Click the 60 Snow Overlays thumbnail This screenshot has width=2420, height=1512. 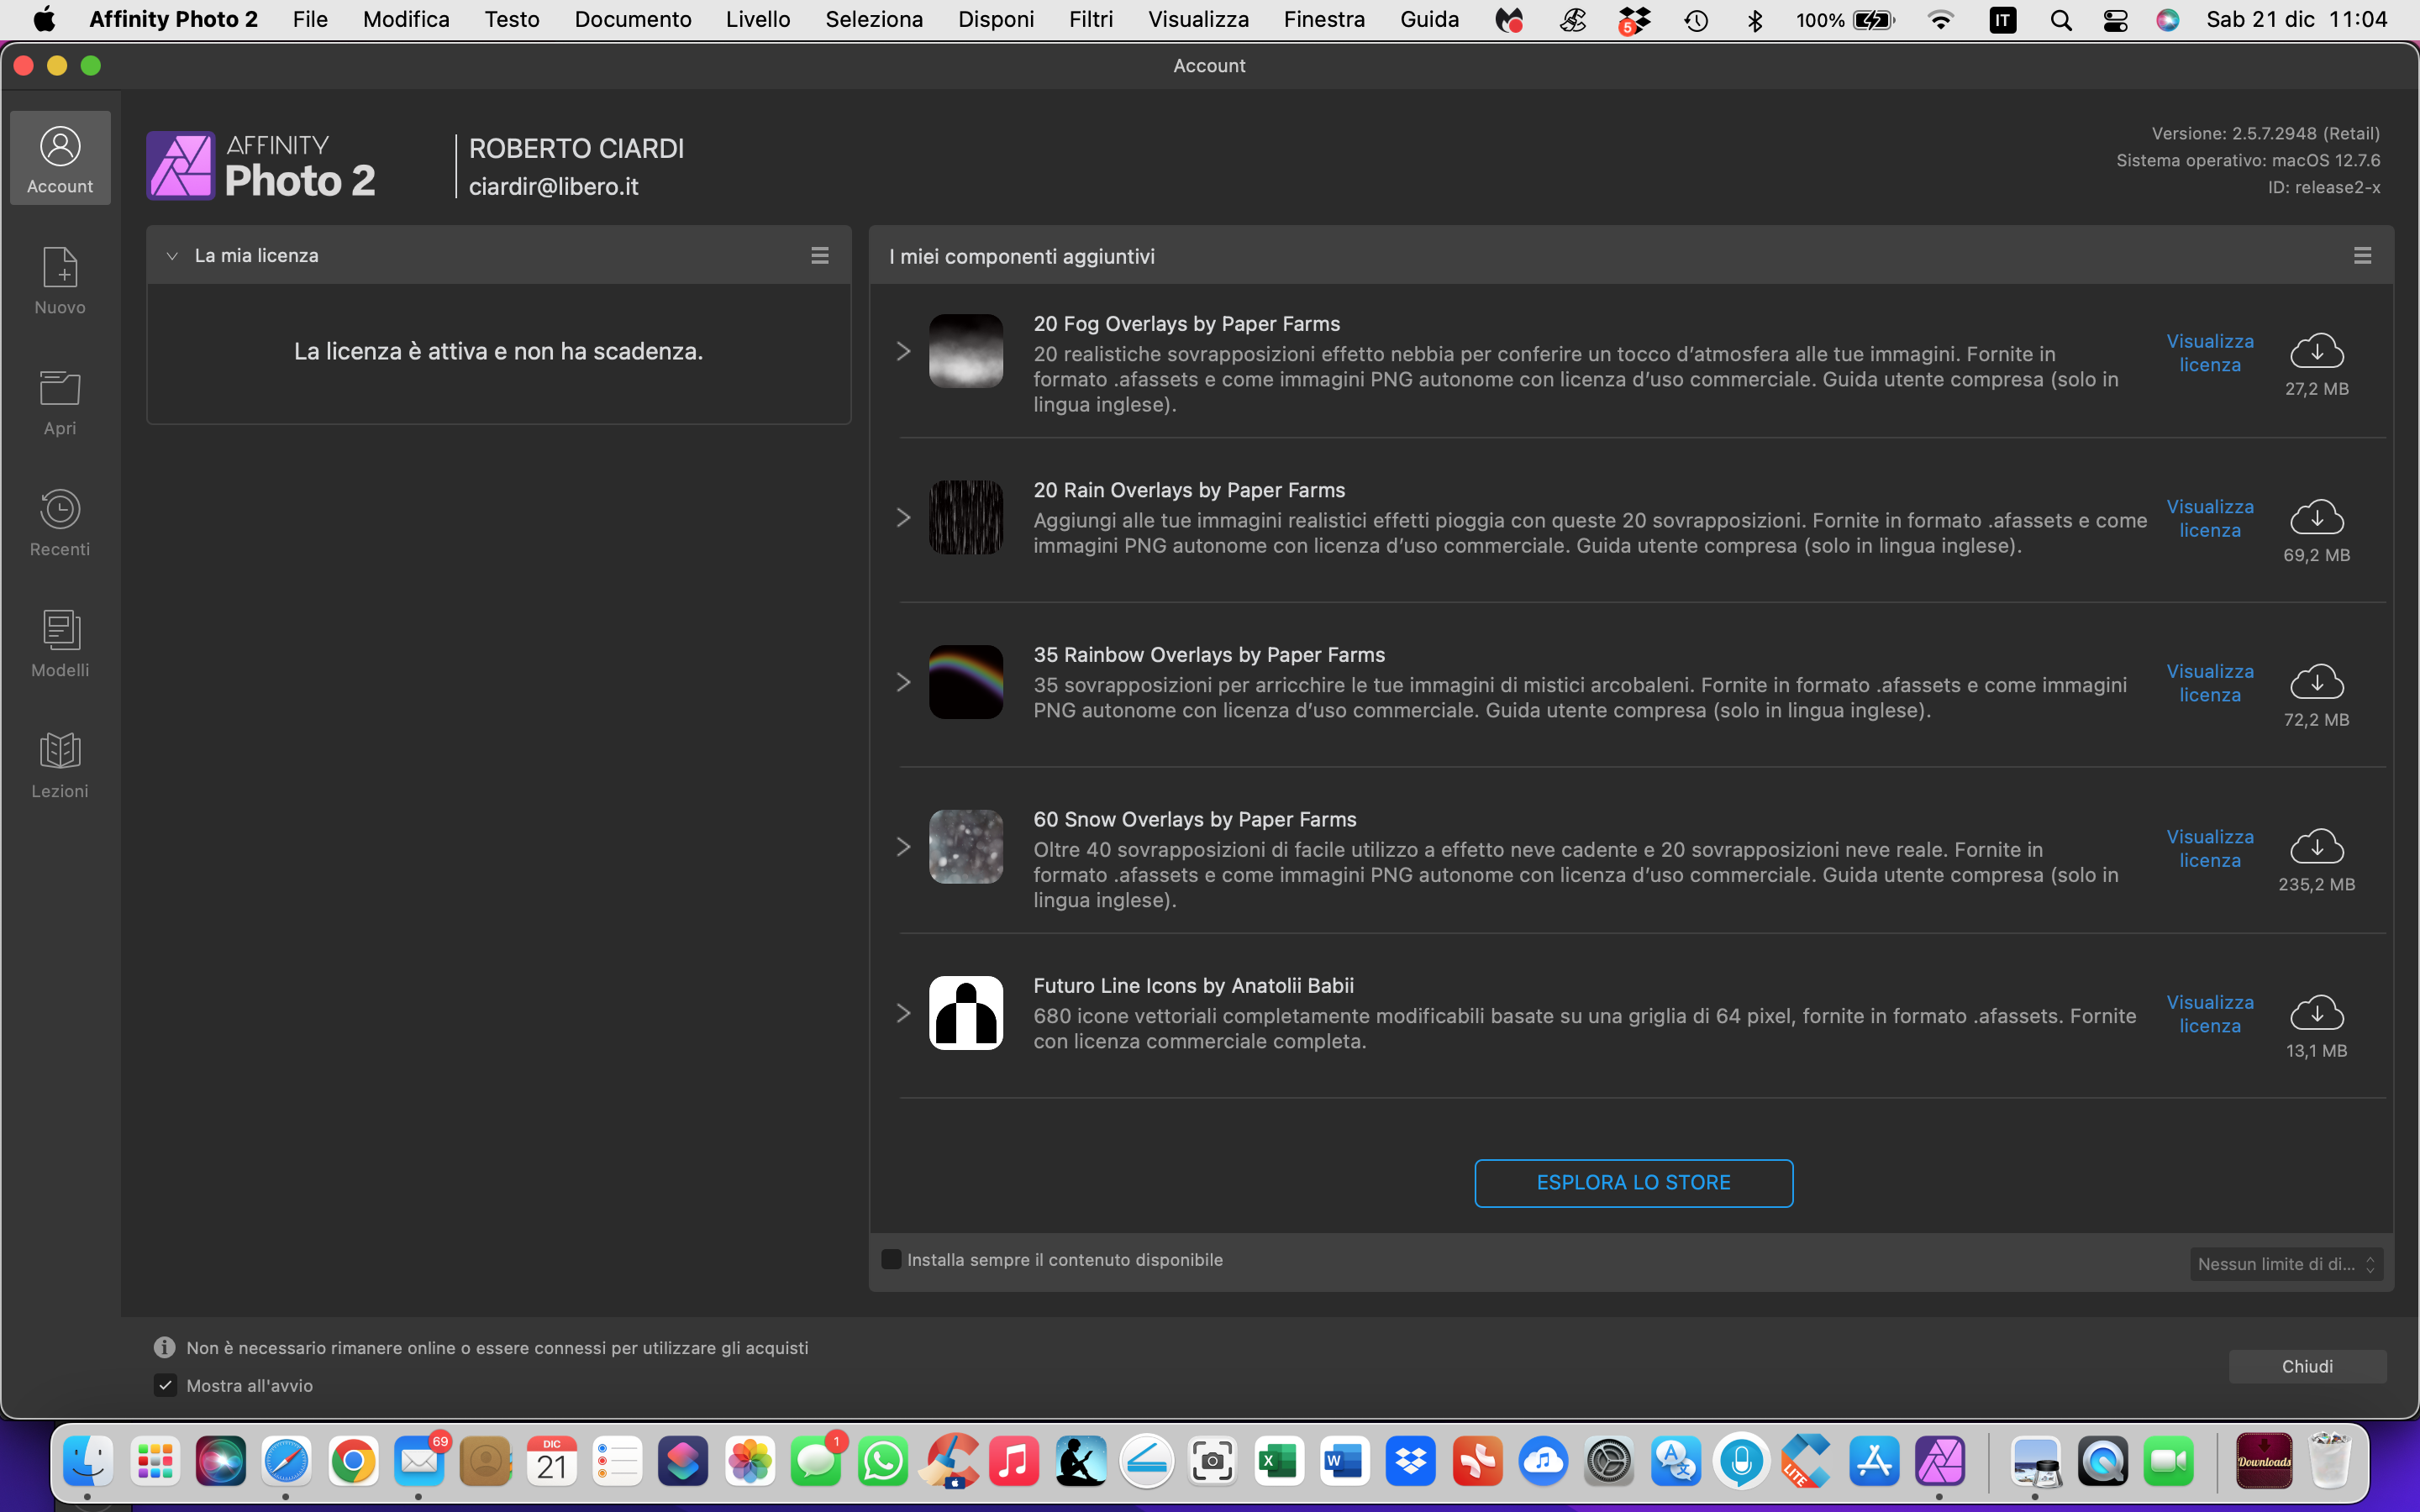tap(966, 847)
